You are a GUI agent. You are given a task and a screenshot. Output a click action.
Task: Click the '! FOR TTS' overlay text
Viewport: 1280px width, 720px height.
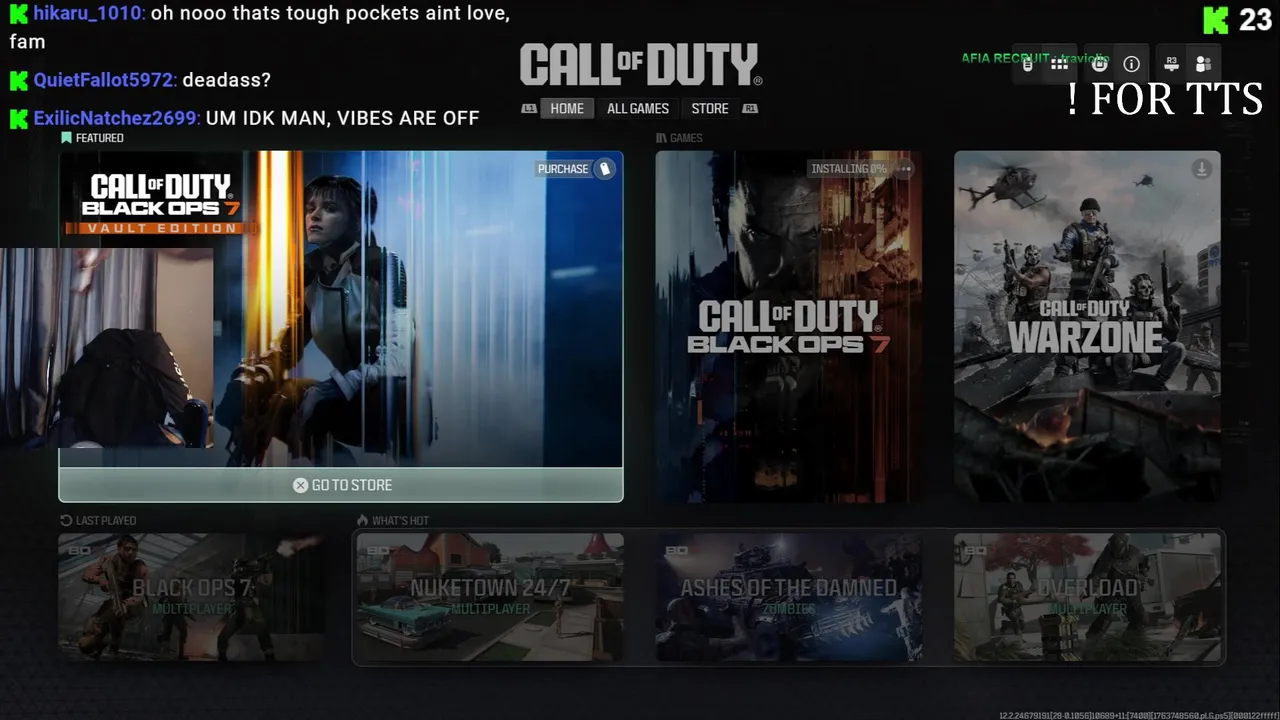point(1165,99)
